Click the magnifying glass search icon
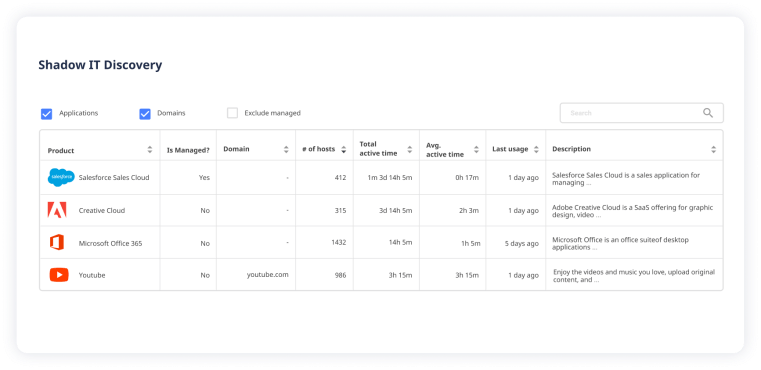The height and width of the screenshot is (370, 761). (708, 113)
